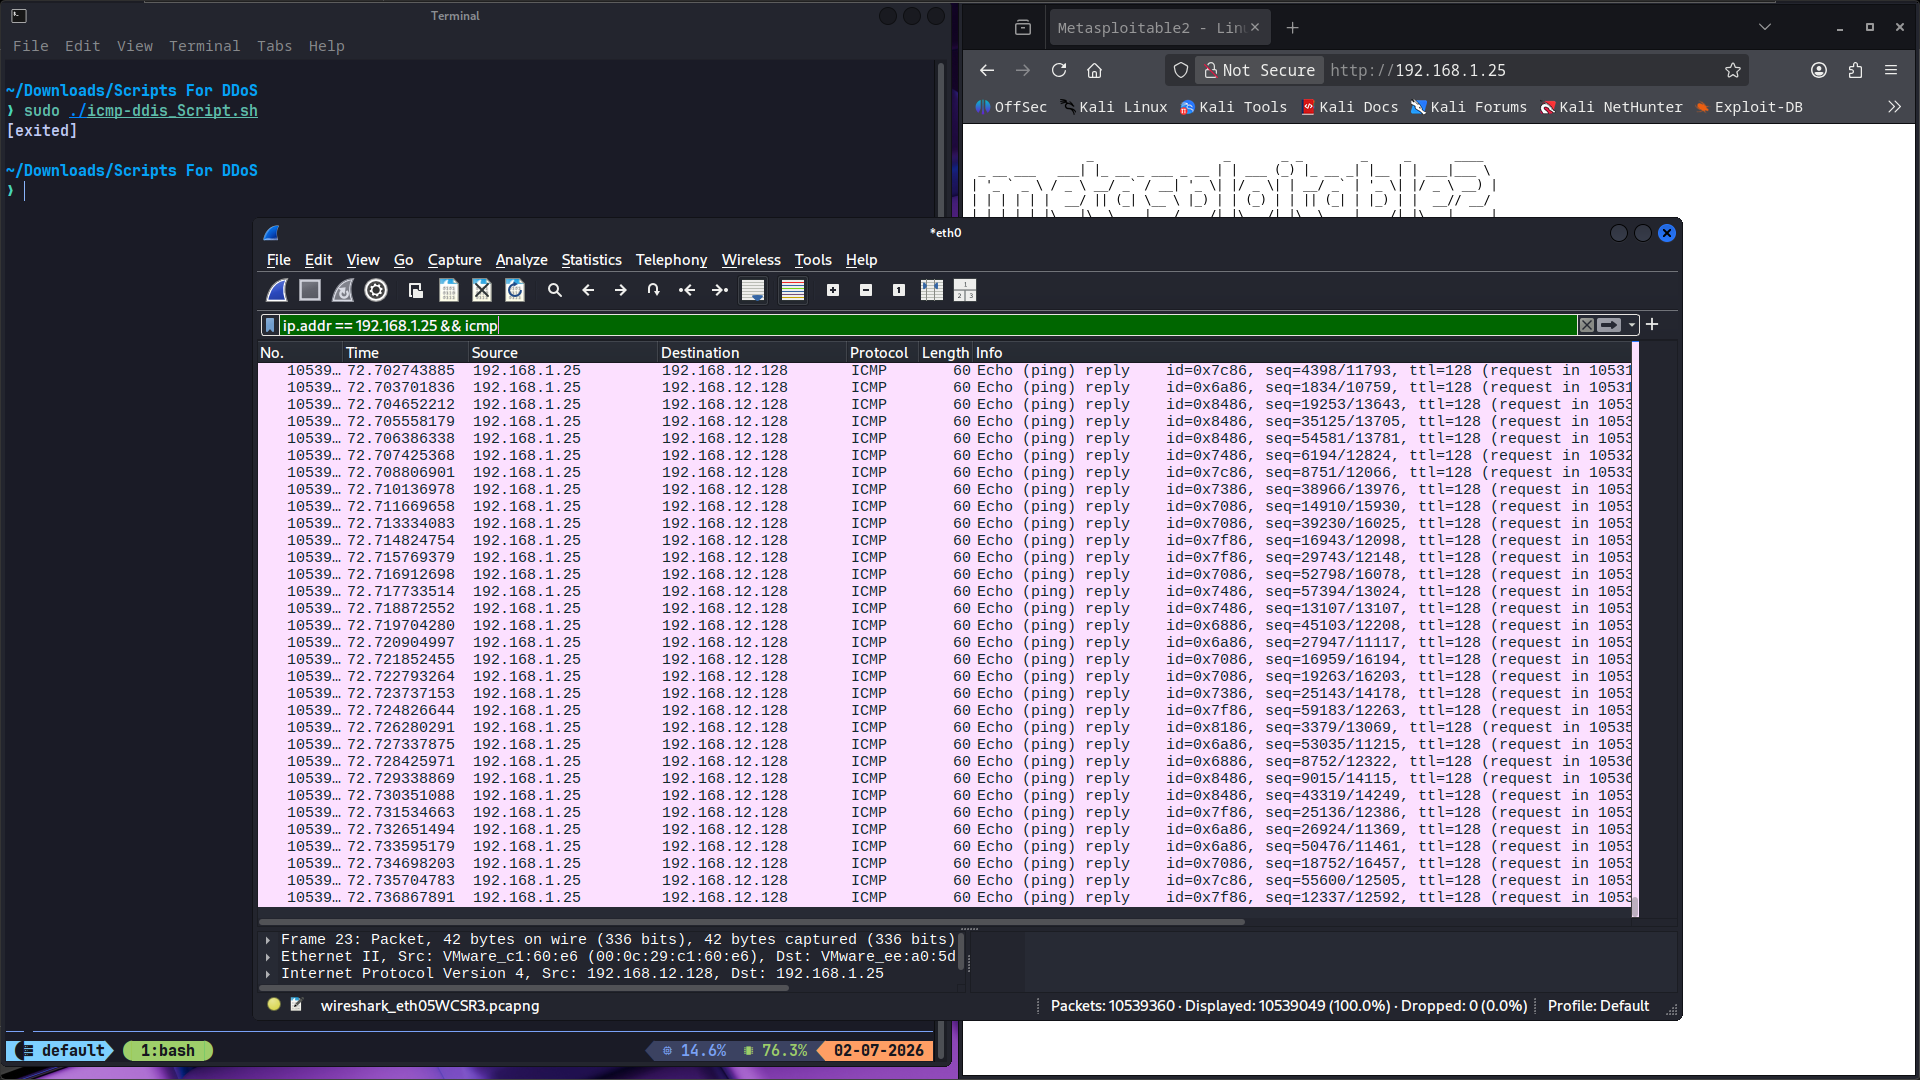This screenshot has height=1080, width=1920.
Task: Show more bookmarks chevron
Action: pos(1894,107)
